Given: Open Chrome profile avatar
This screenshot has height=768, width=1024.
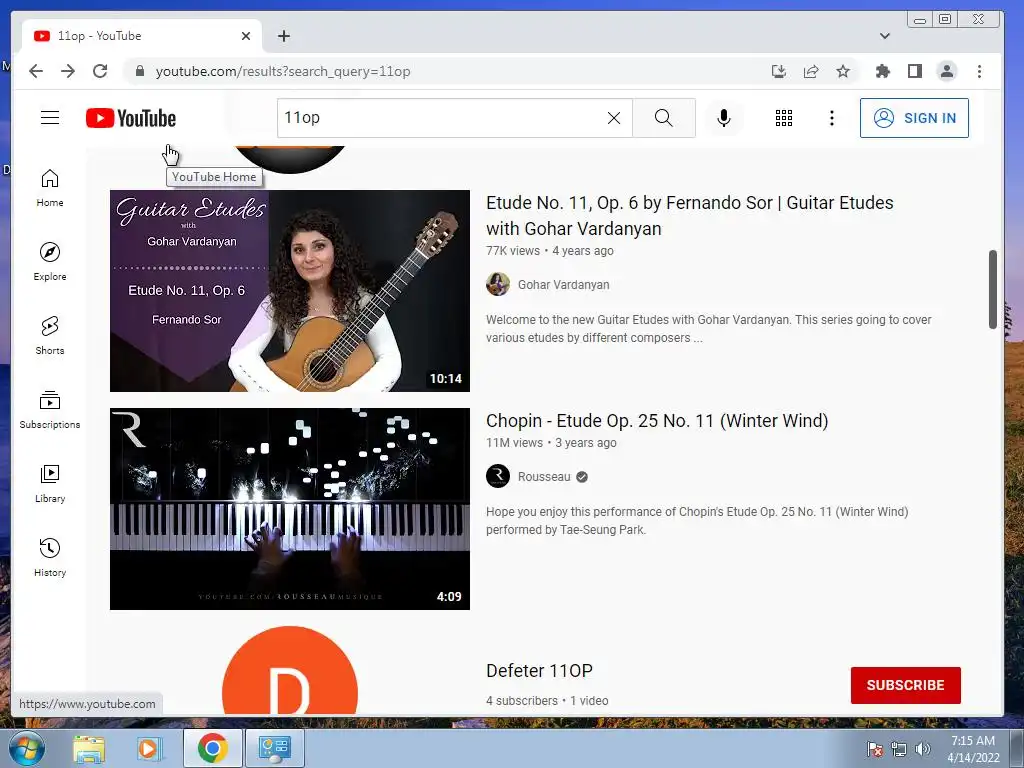Looking at the screenshot, I should [x=947, y=71].
